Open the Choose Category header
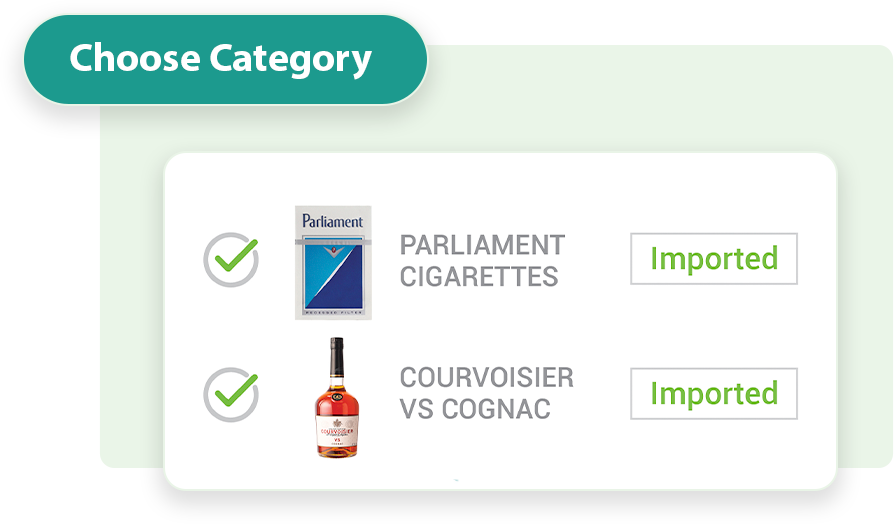Viewport: 894px width, 524px height. point(220,59)
